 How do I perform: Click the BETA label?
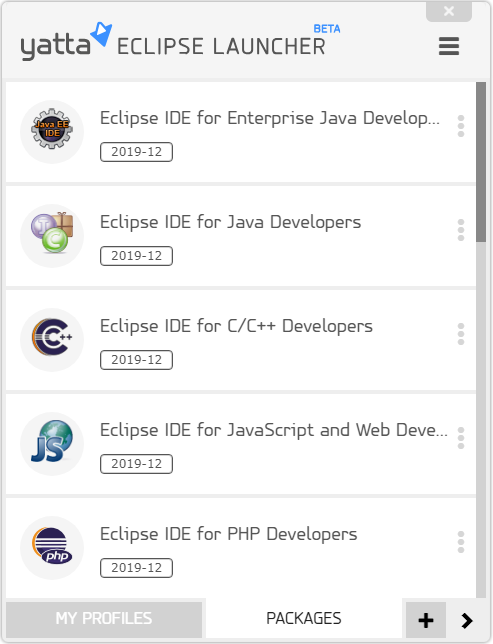click(327, 29)
